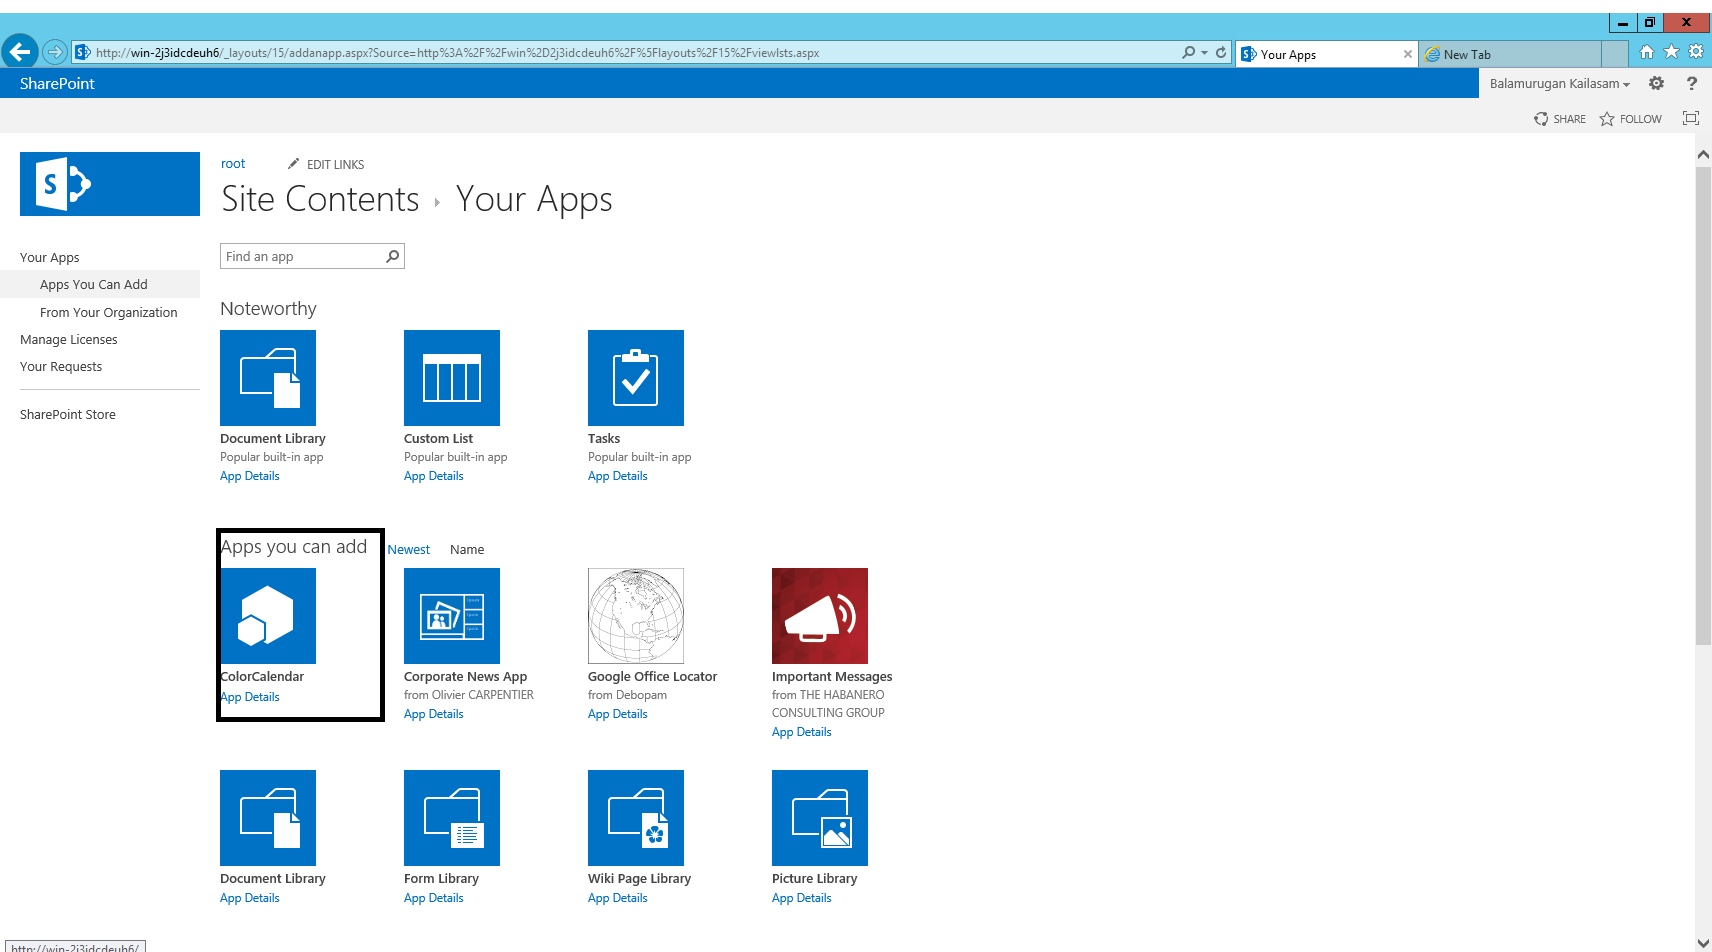Refresh the page with the reload icon
Image resolution: width=1712 pixels, height=952 pixels.
click(1221, 52)
